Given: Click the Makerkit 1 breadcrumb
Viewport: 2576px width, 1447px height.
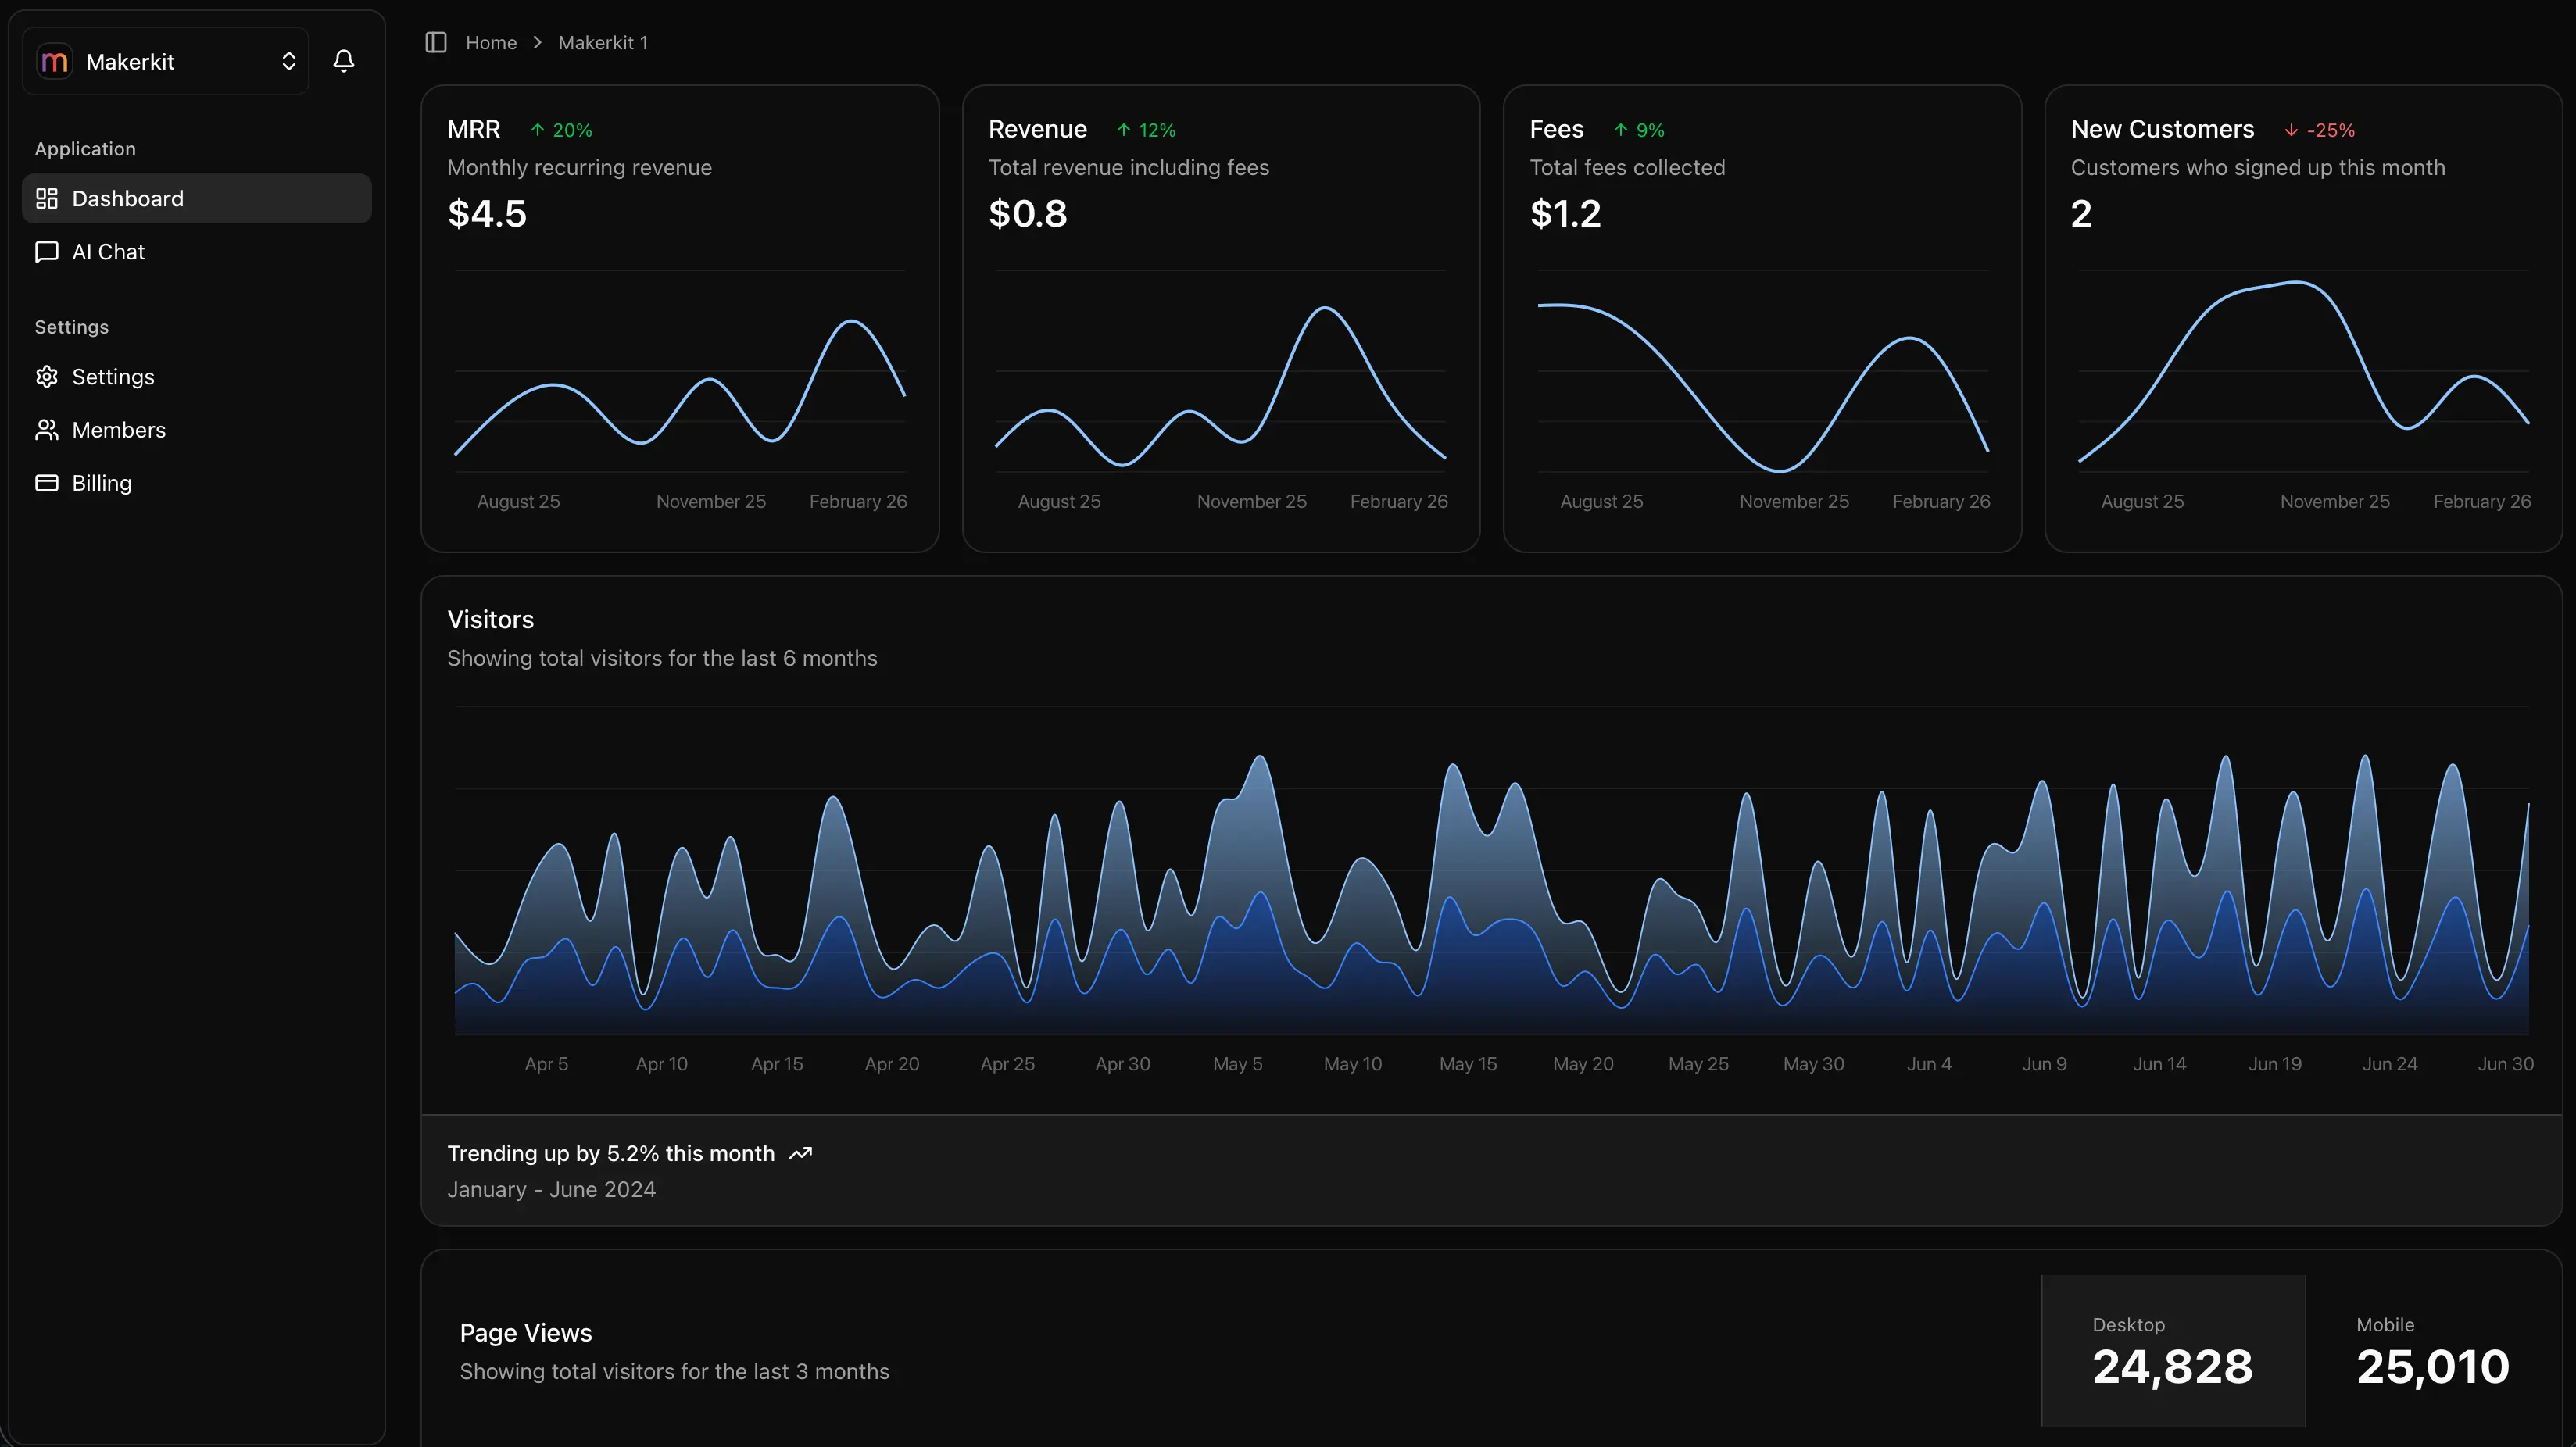Looking at the screenshot, I should [603, 42].
